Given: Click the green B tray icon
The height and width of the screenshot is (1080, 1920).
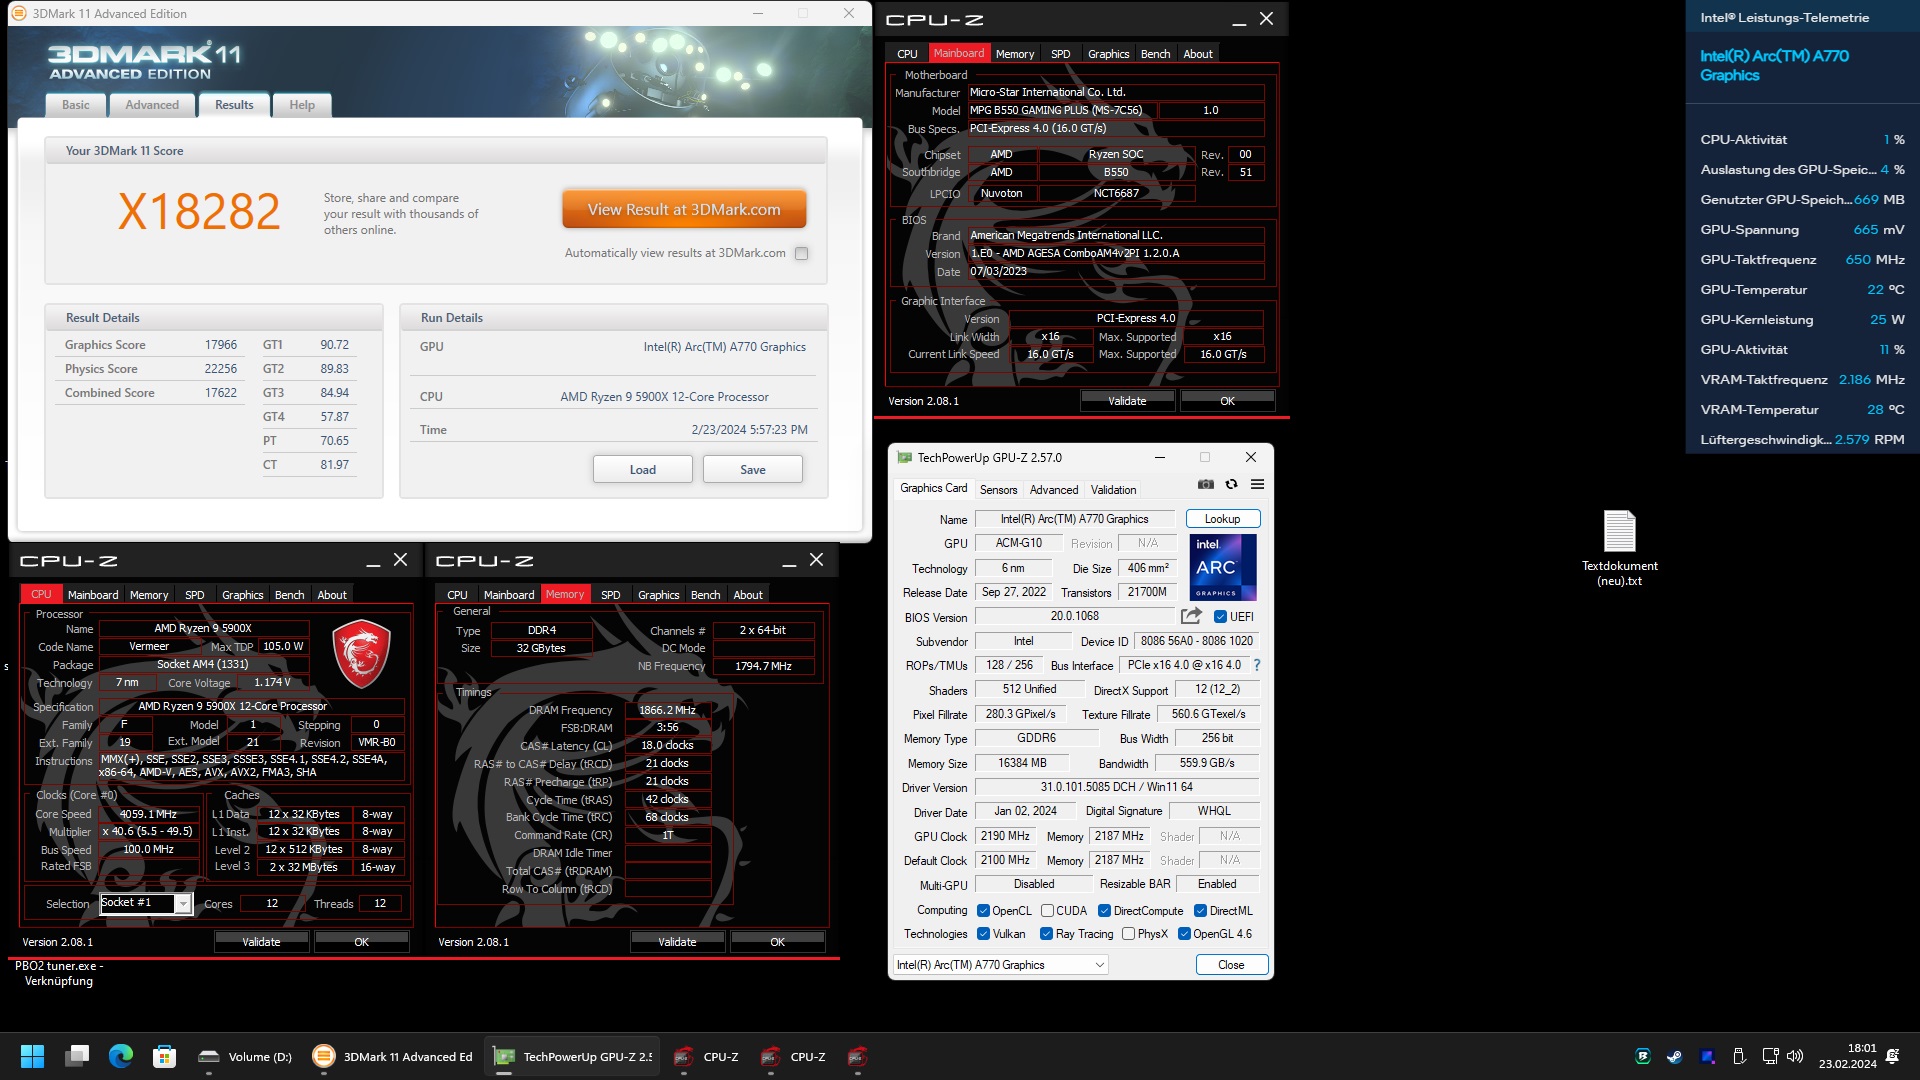Looking at the screenshot, I should click(x=1643, y=1056).
